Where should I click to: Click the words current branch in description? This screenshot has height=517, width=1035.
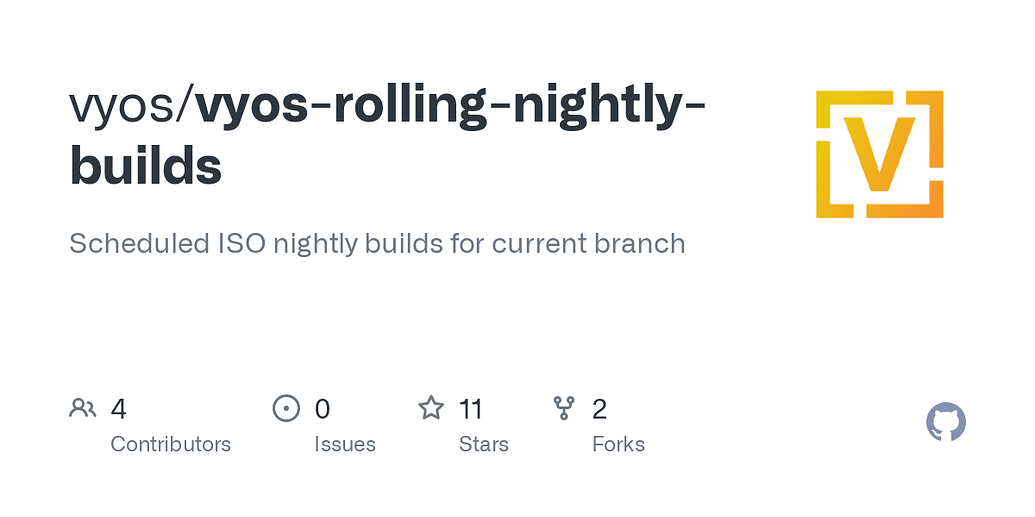pos(588,244)
